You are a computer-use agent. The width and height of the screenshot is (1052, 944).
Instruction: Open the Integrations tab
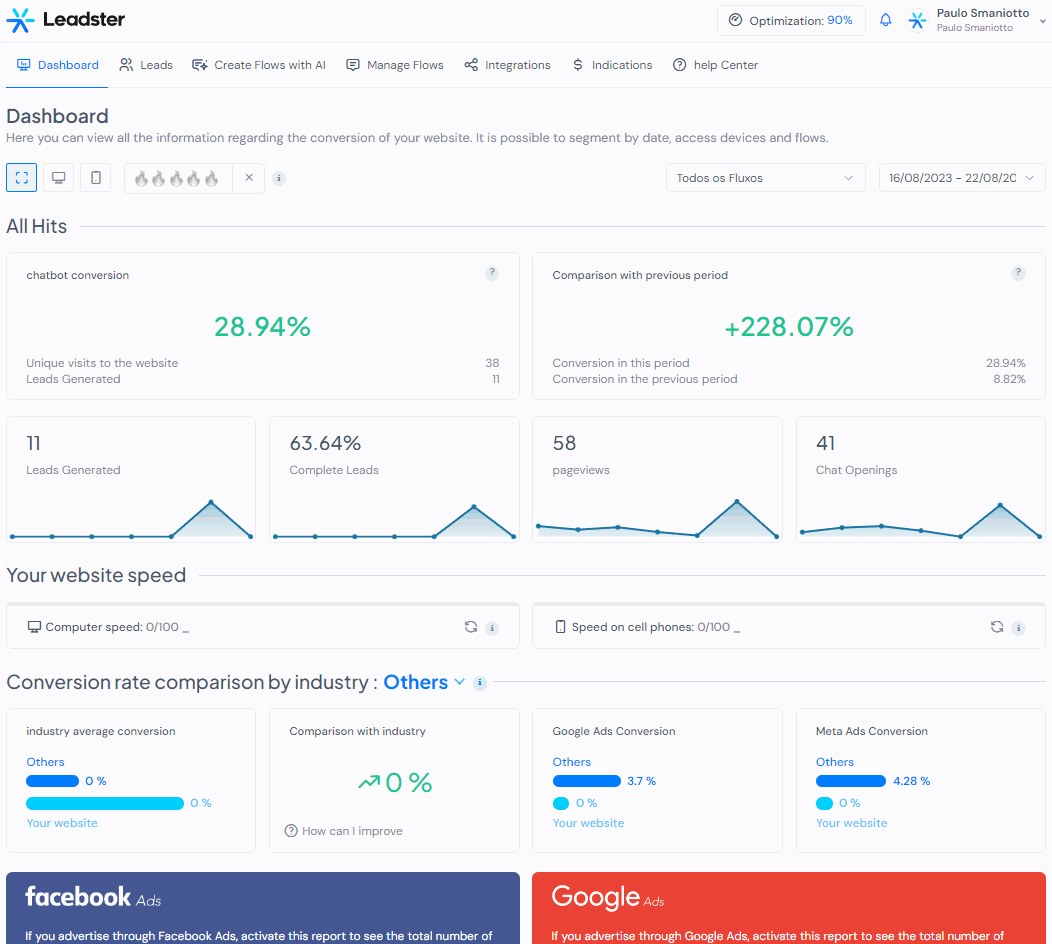pos(508,65)
